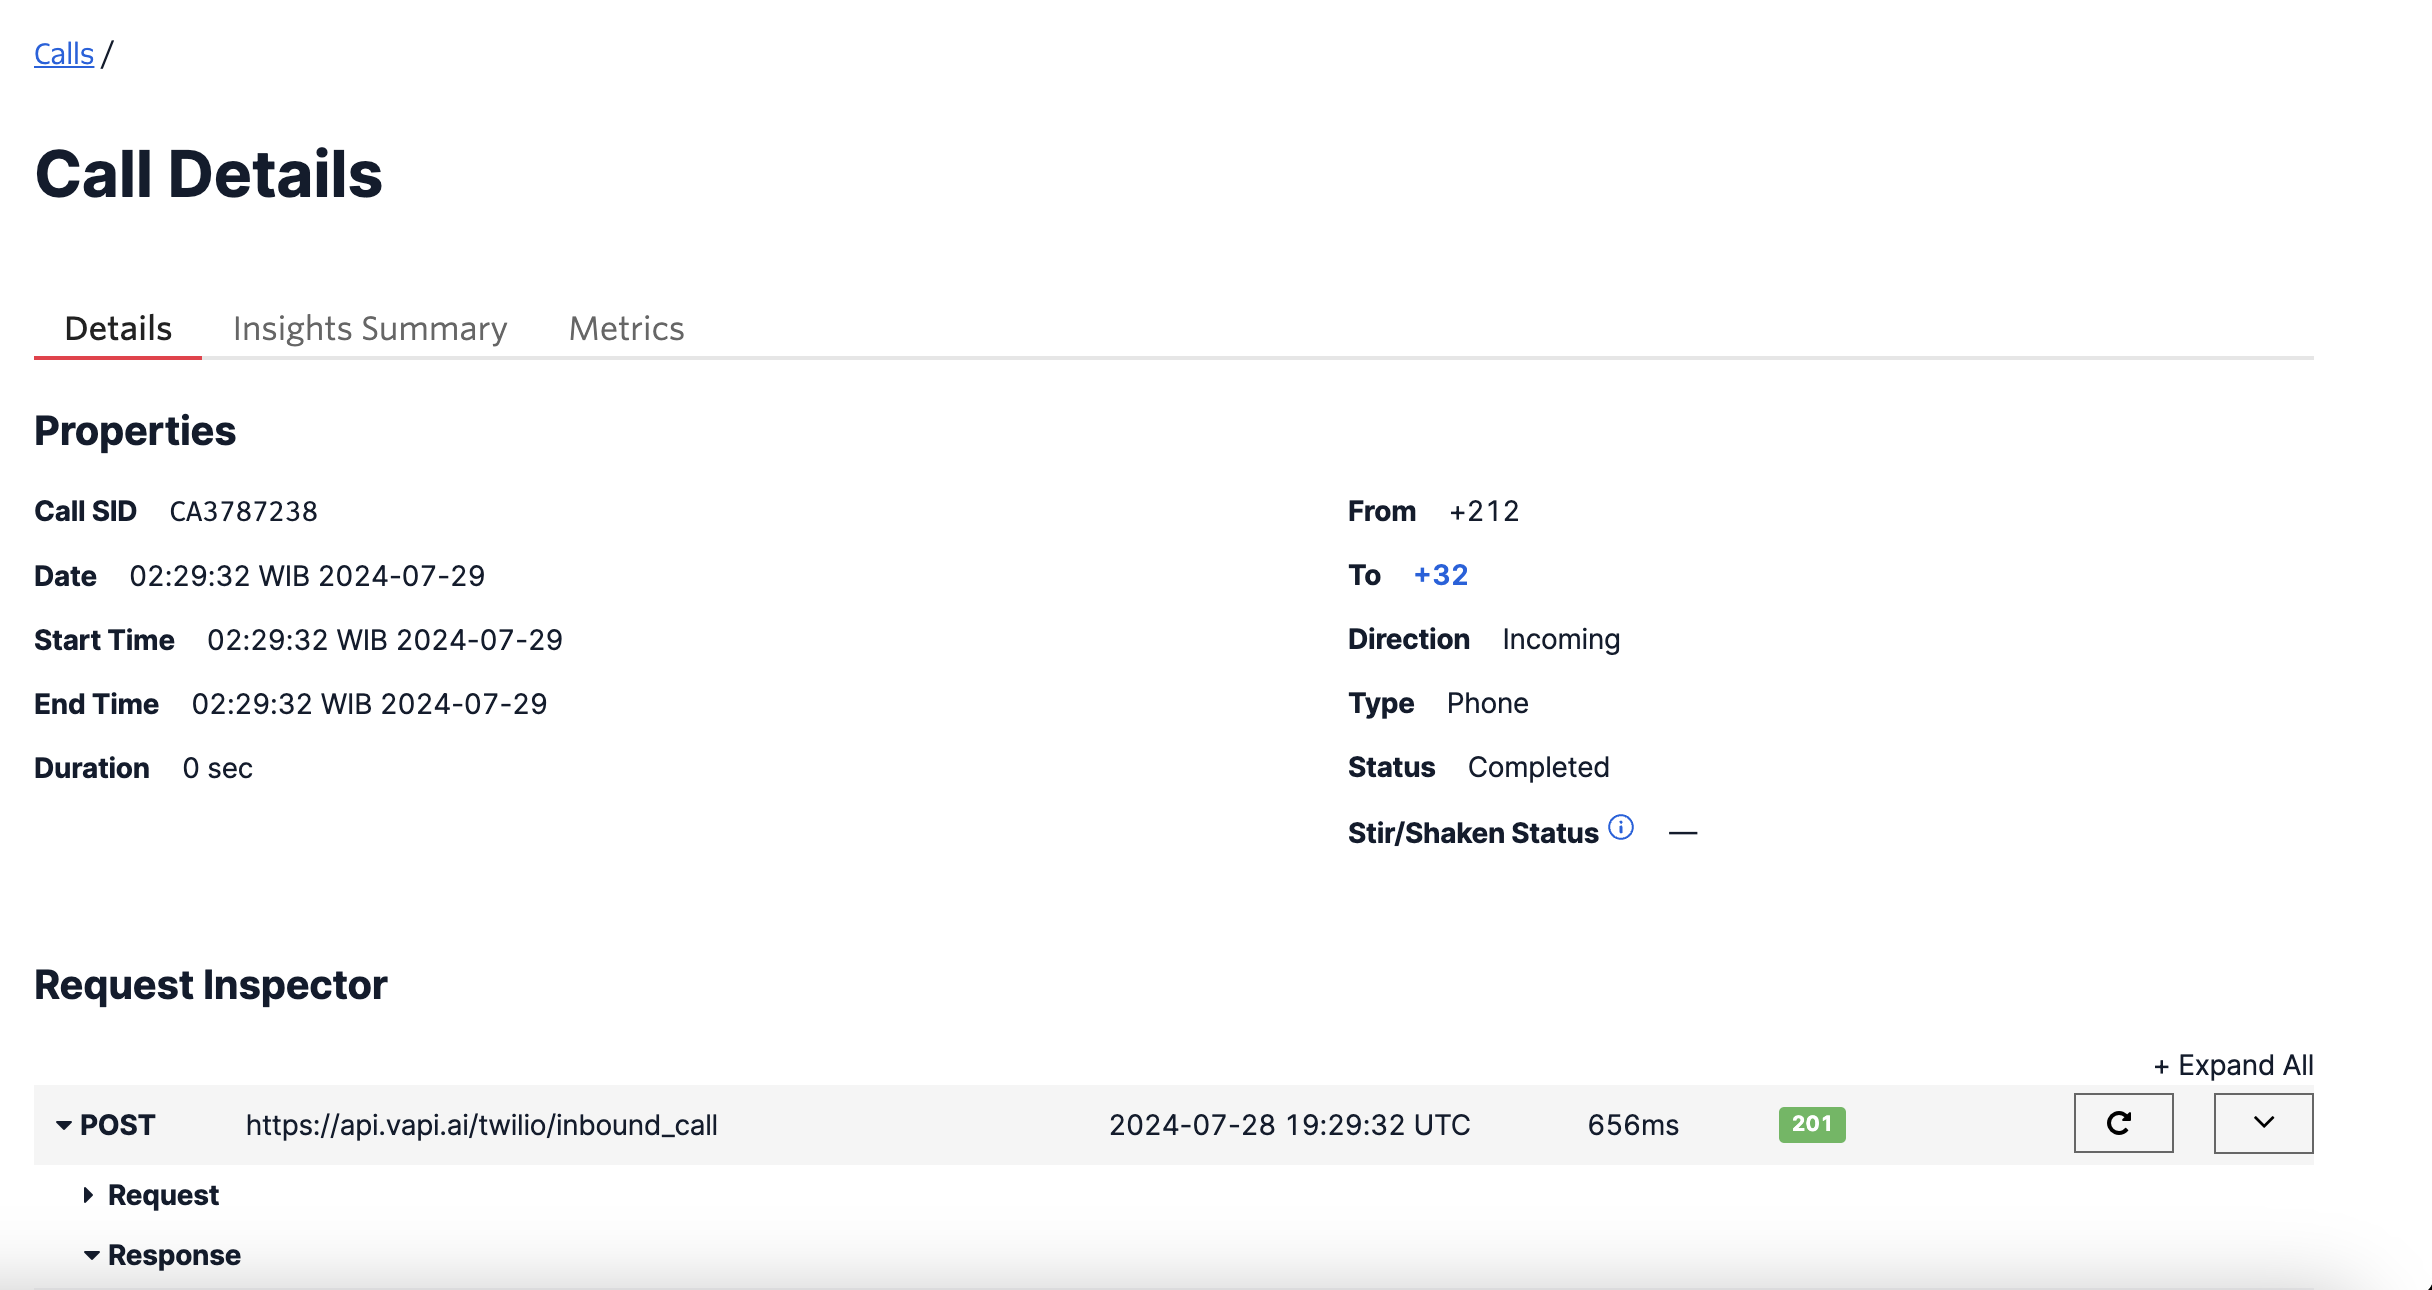Click + Expand All above Request Inspector
Viewport: 2432px width, 1290px height.
2234,1065
